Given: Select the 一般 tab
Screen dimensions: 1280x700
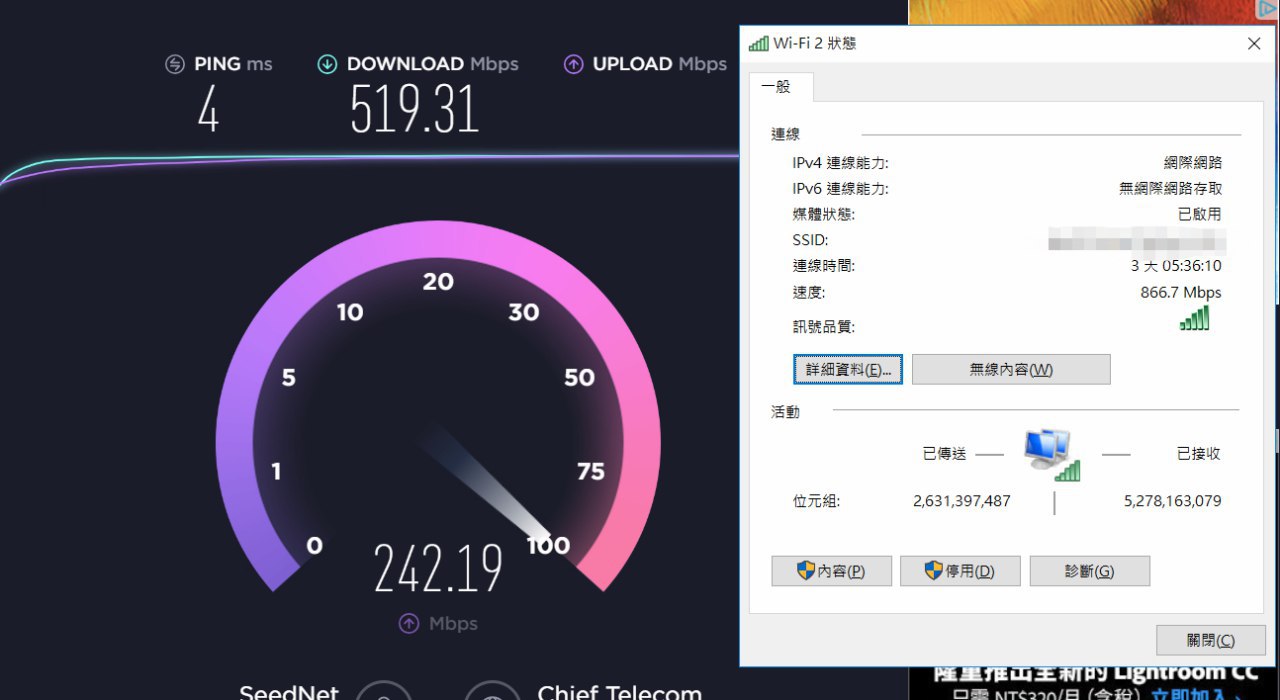Looking at the screenshot, I should [777, 87].
